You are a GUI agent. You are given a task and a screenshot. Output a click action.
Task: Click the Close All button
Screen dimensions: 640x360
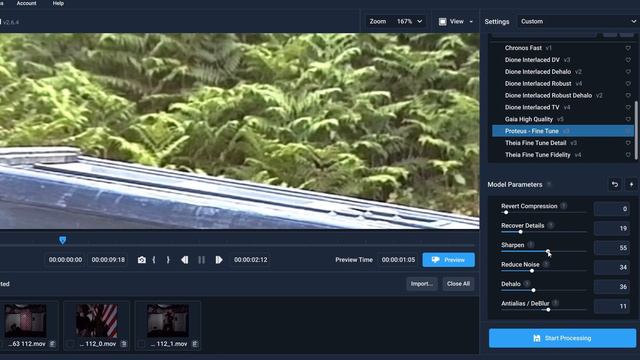pyautogui.click(x=458, y=284)
